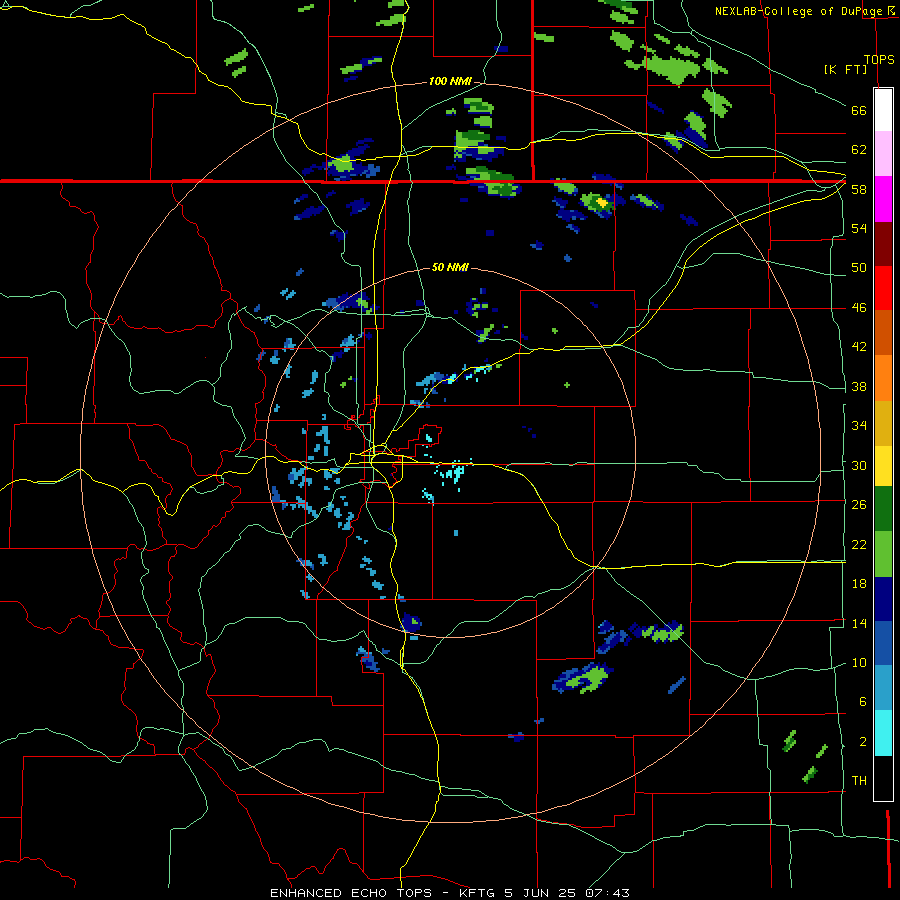Click the 22 value on the scale
The height and width of the screenshot is (900, 900).
[x=859, y=544]
